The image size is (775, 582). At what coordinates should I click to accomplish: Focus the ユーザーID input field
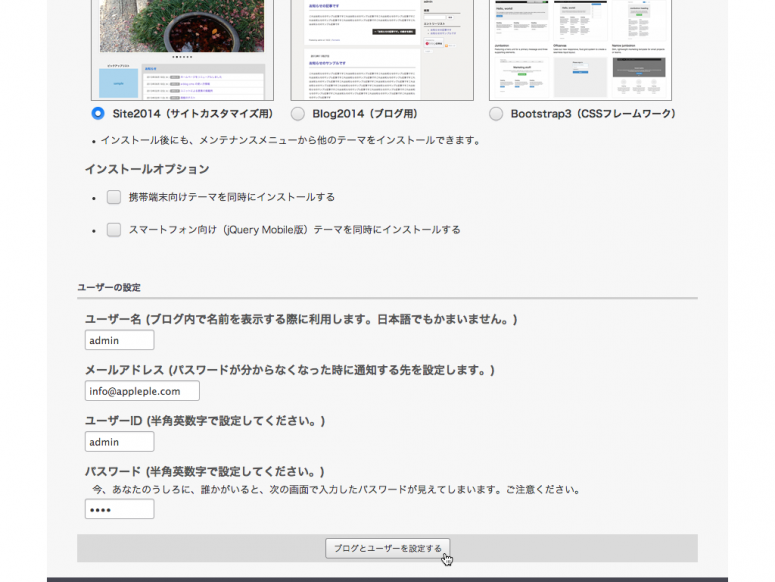(119, 442)
